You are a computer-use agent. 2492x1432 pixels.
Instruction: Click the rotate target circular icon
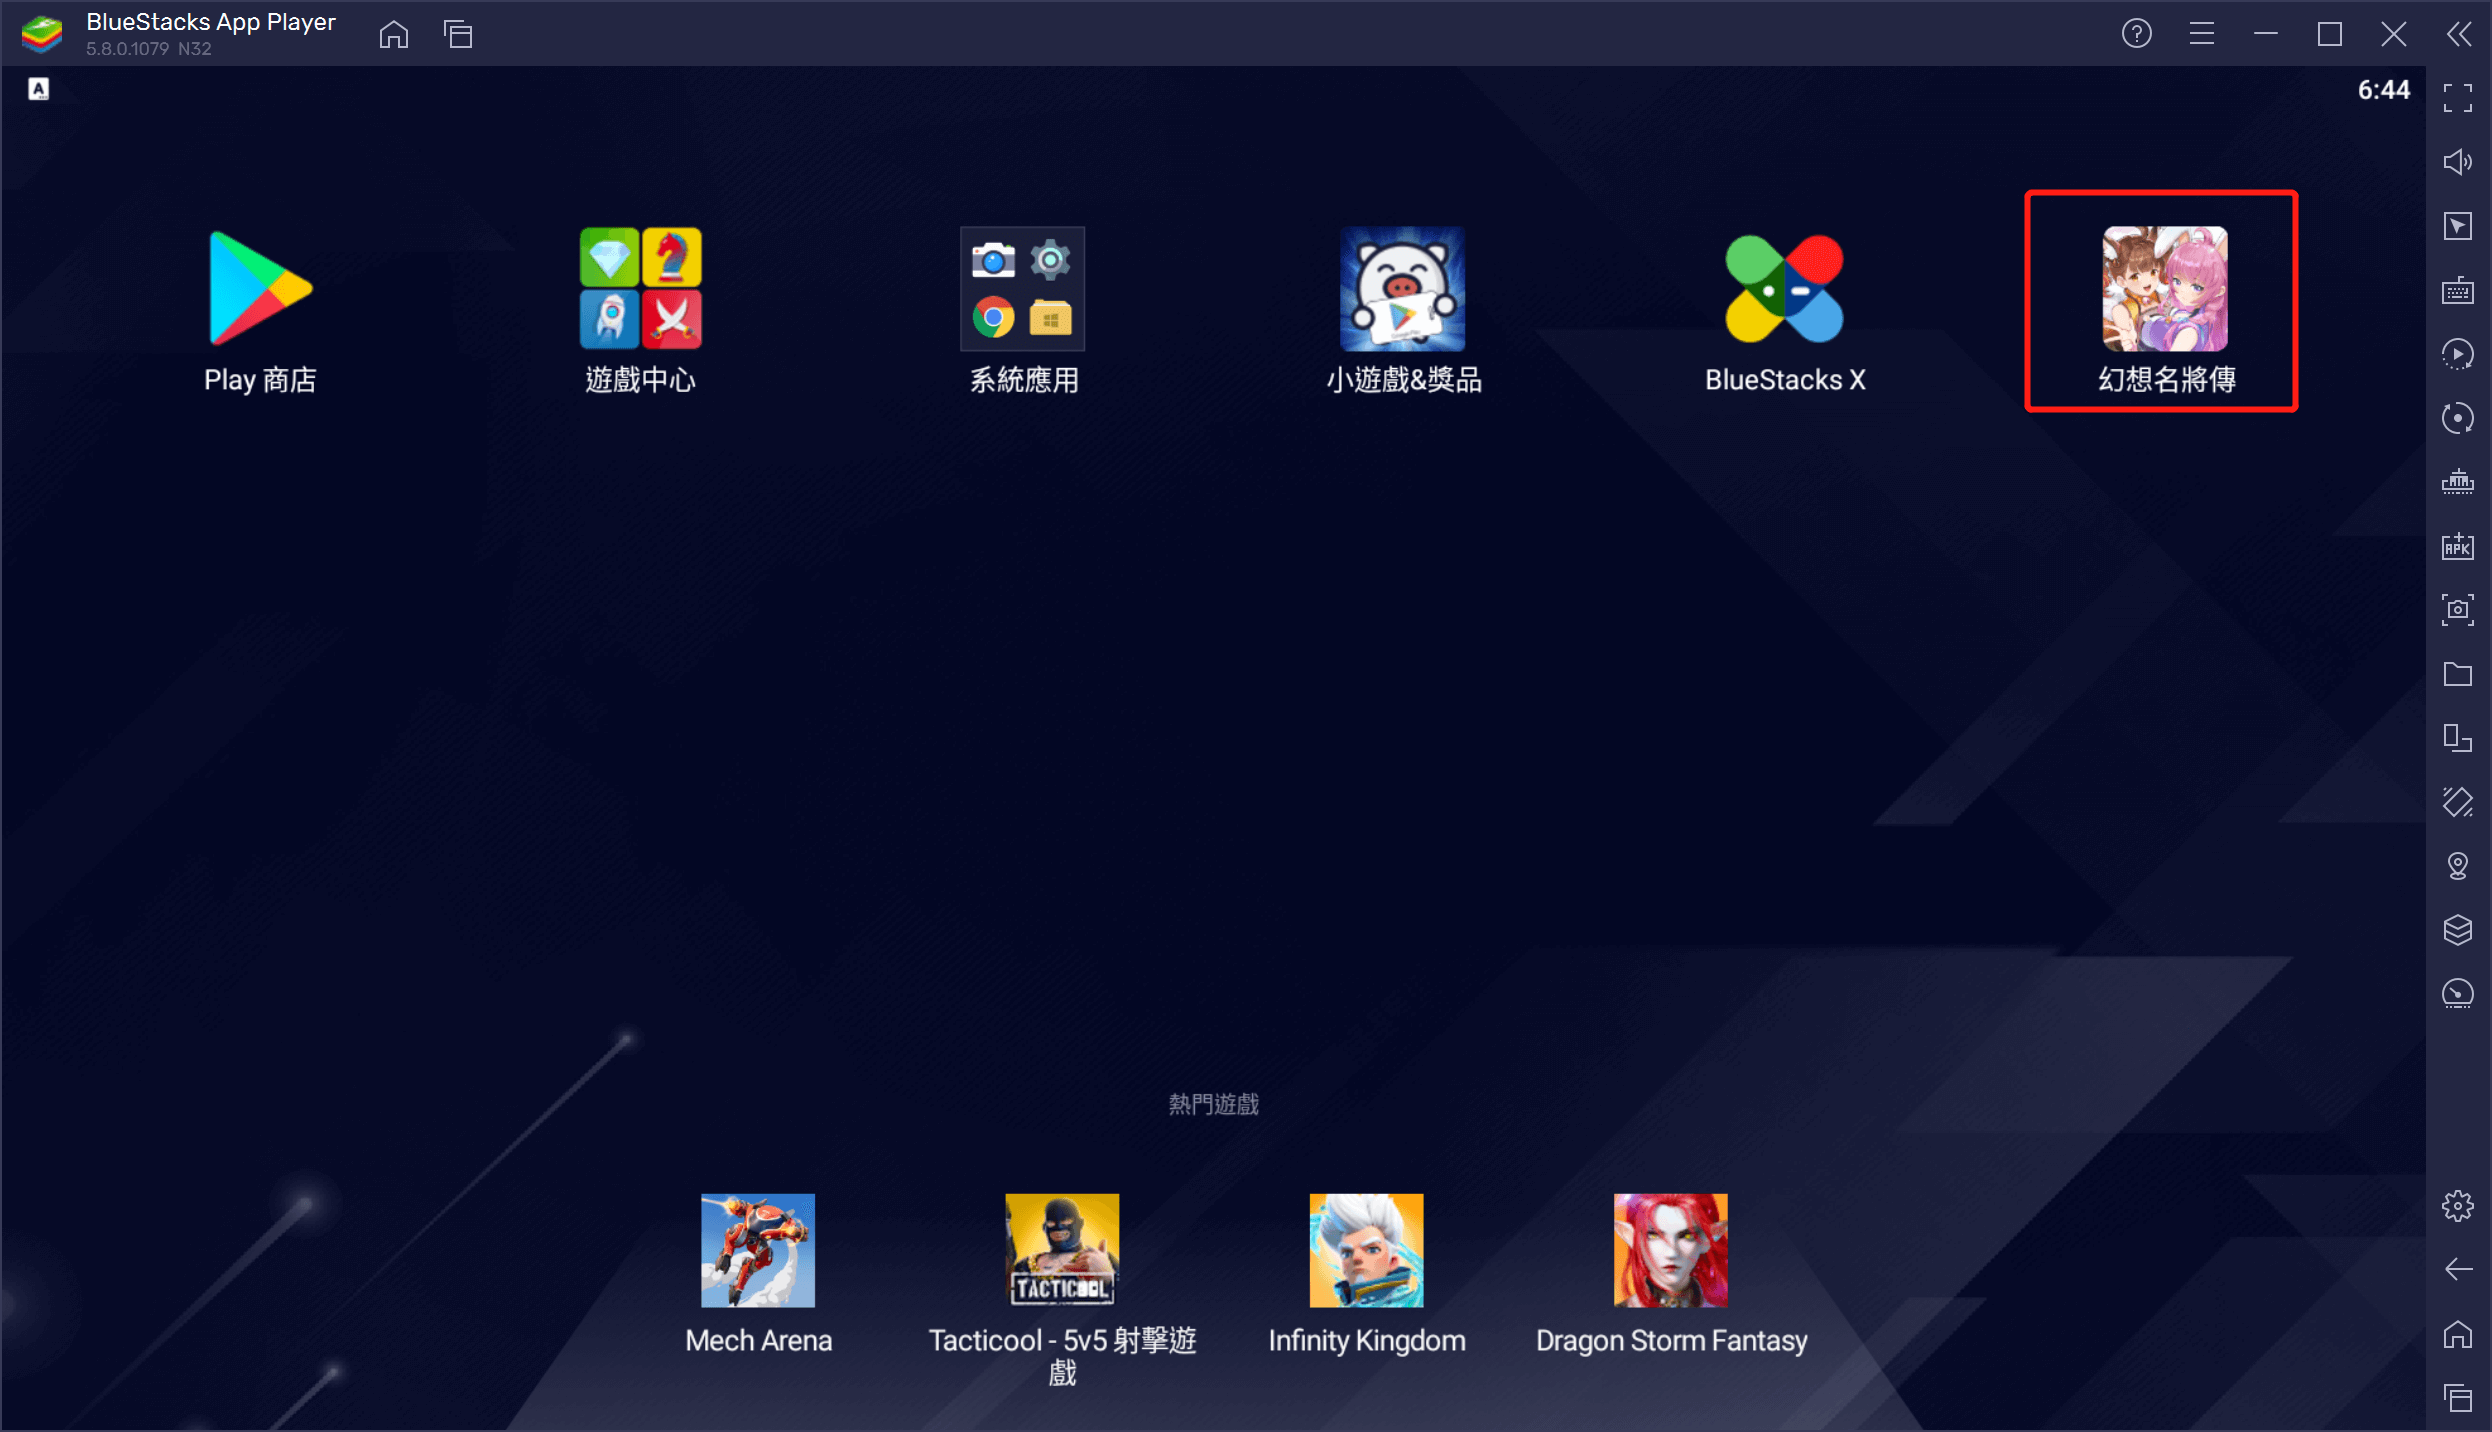click(x=2458, y=418)
